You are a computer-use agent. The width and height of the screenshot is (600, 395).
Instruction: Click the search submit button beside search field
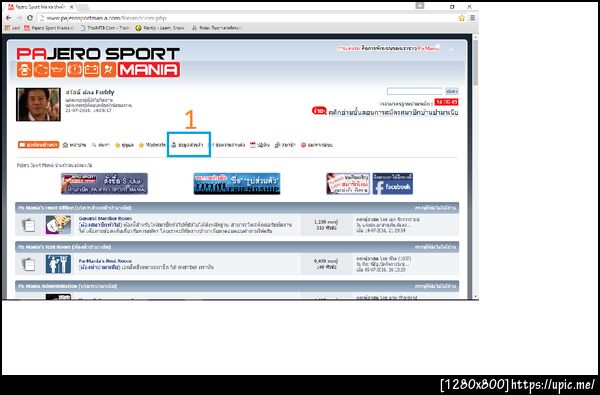(452, 91)
